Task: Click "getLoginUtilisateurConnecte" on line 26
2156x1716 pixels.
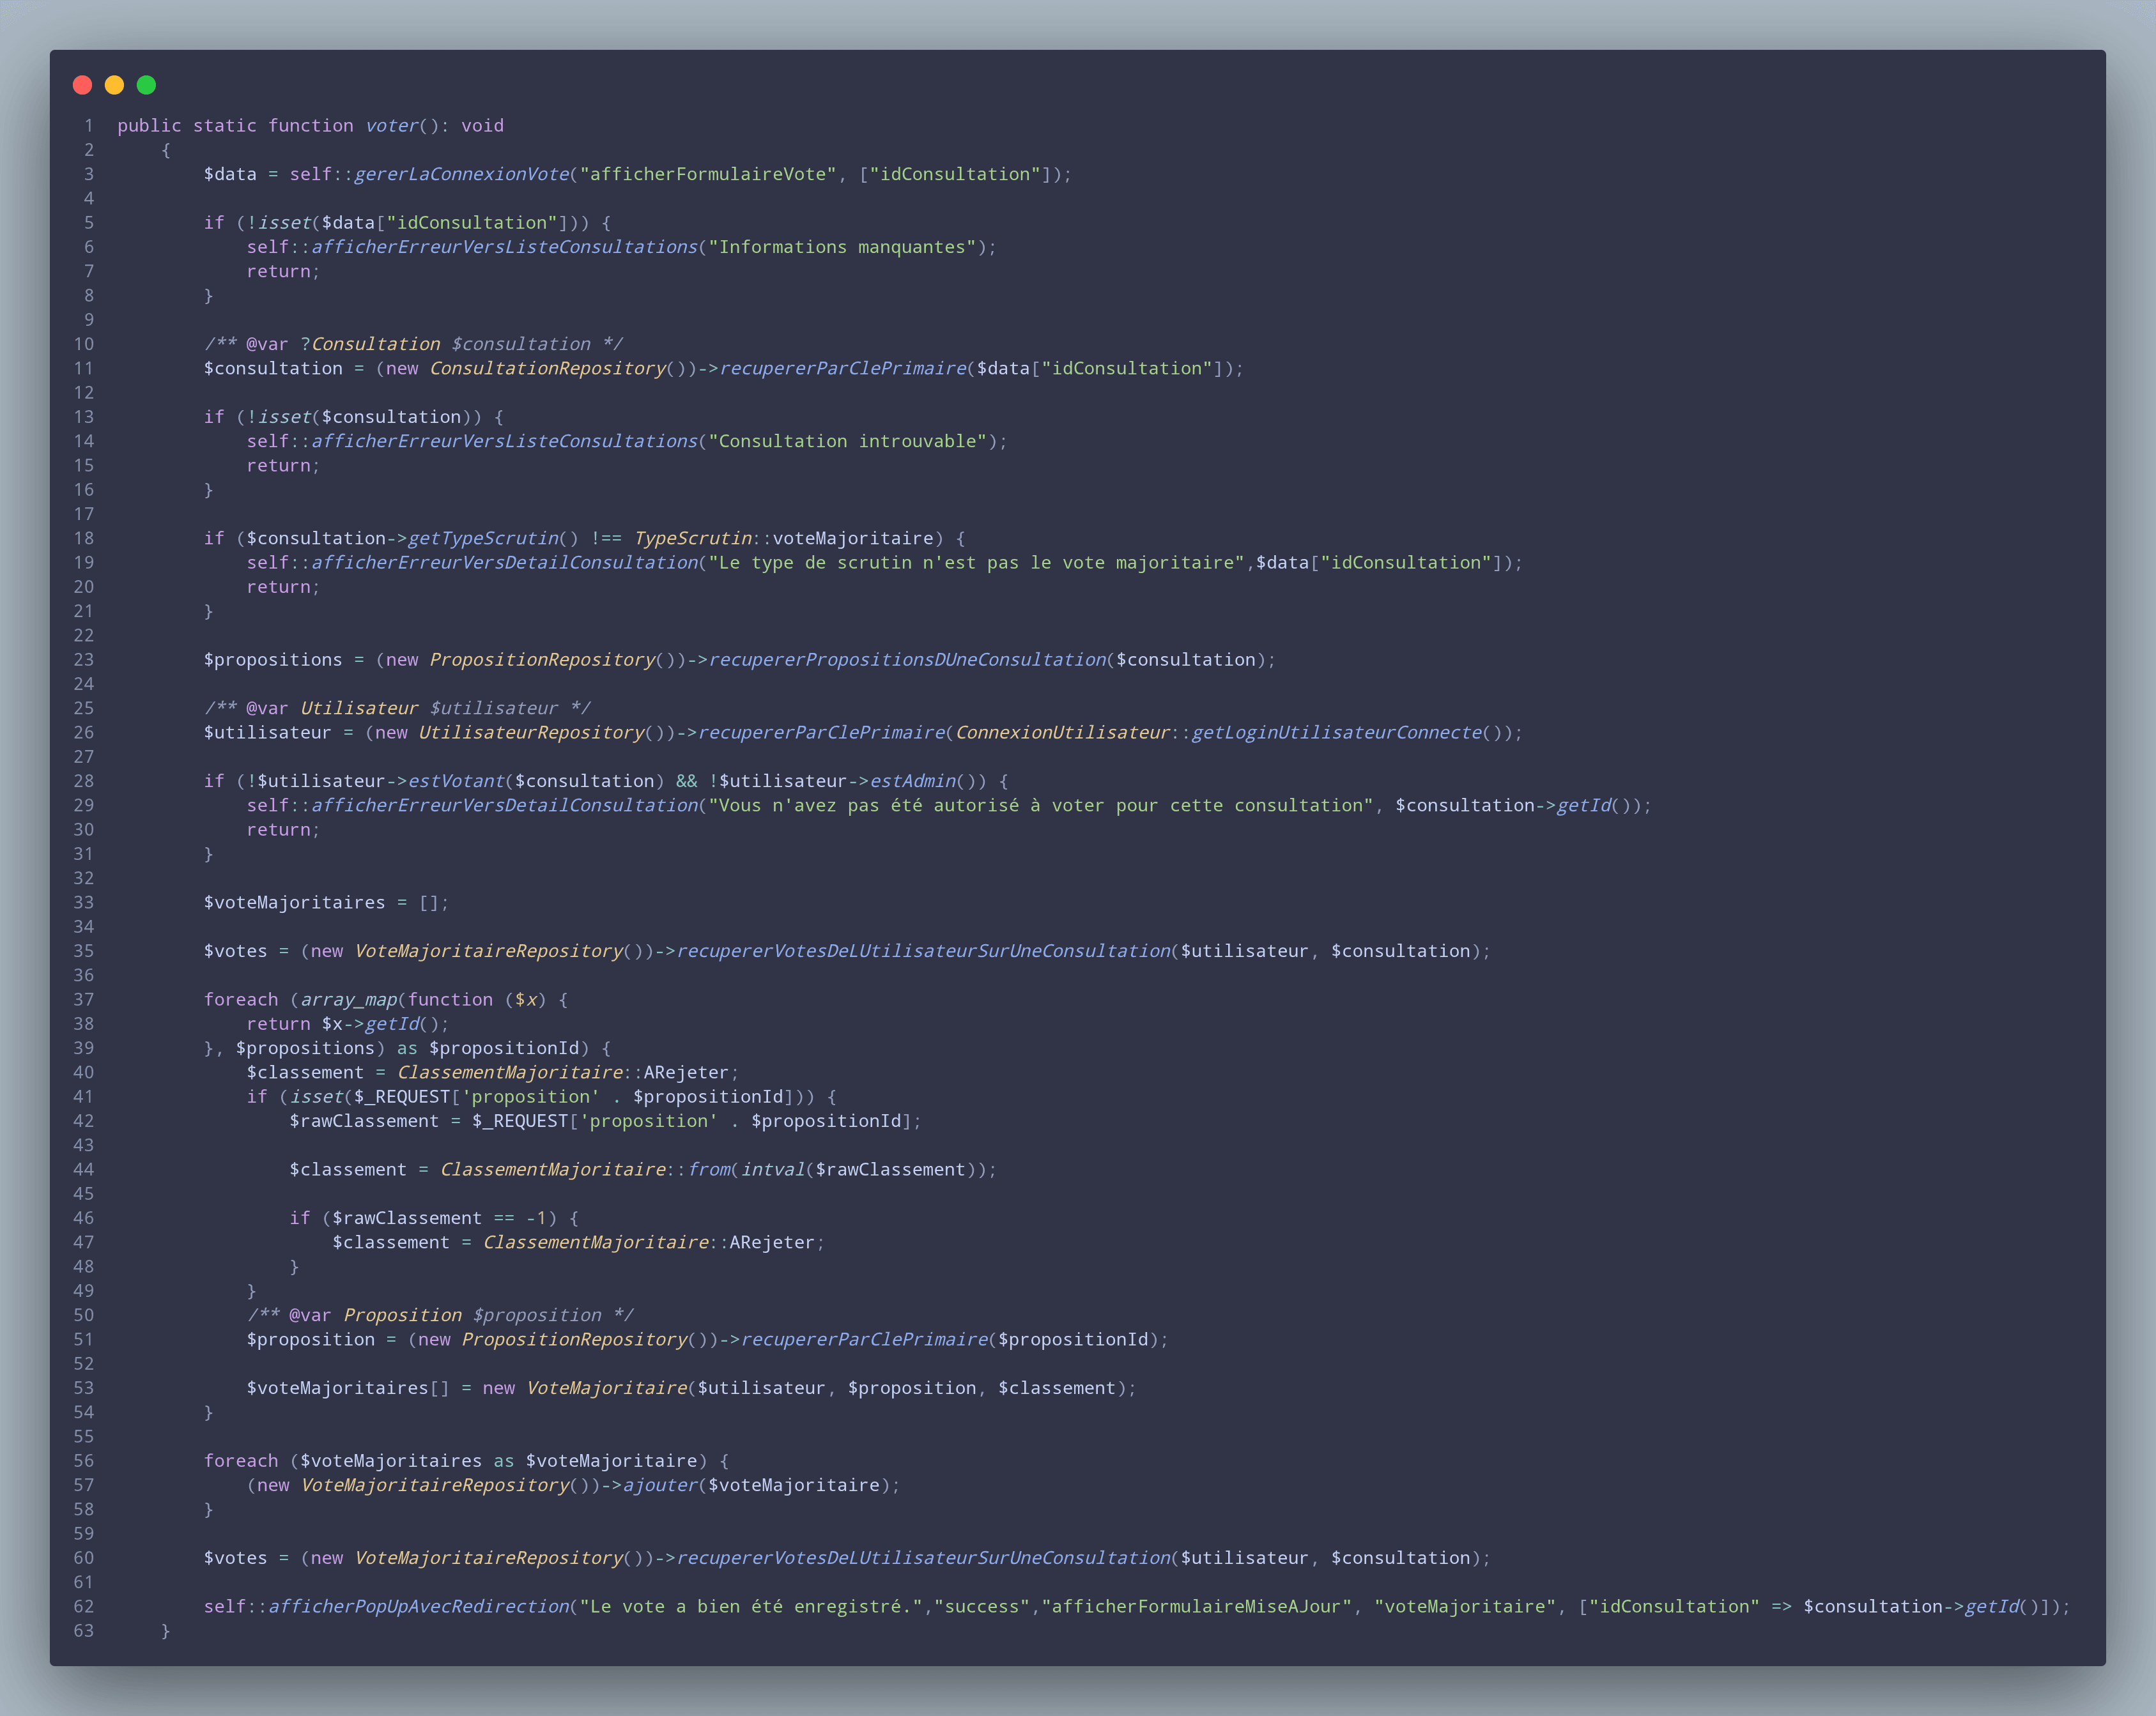Action: point(1336,733)
